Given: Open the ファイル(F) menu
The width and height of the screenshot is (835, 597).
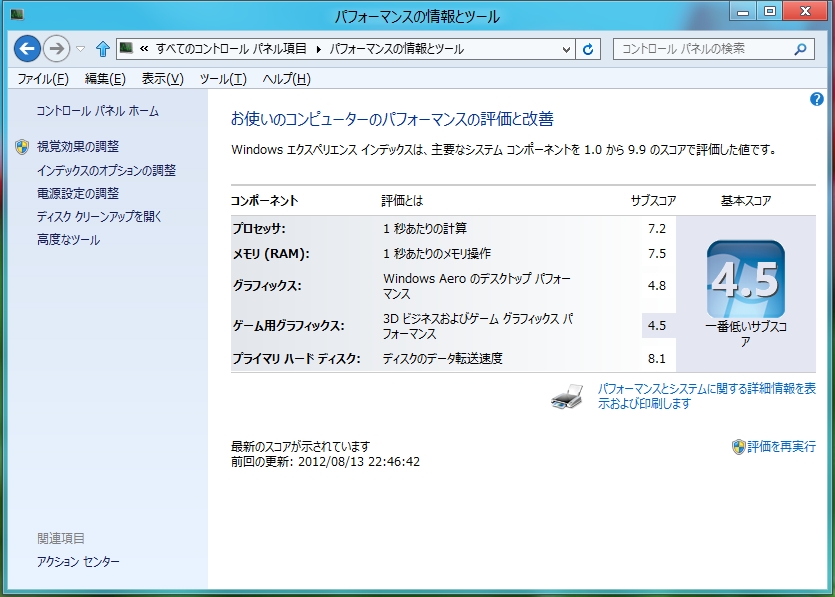Looking at the screenshot, I should point(43,79).
